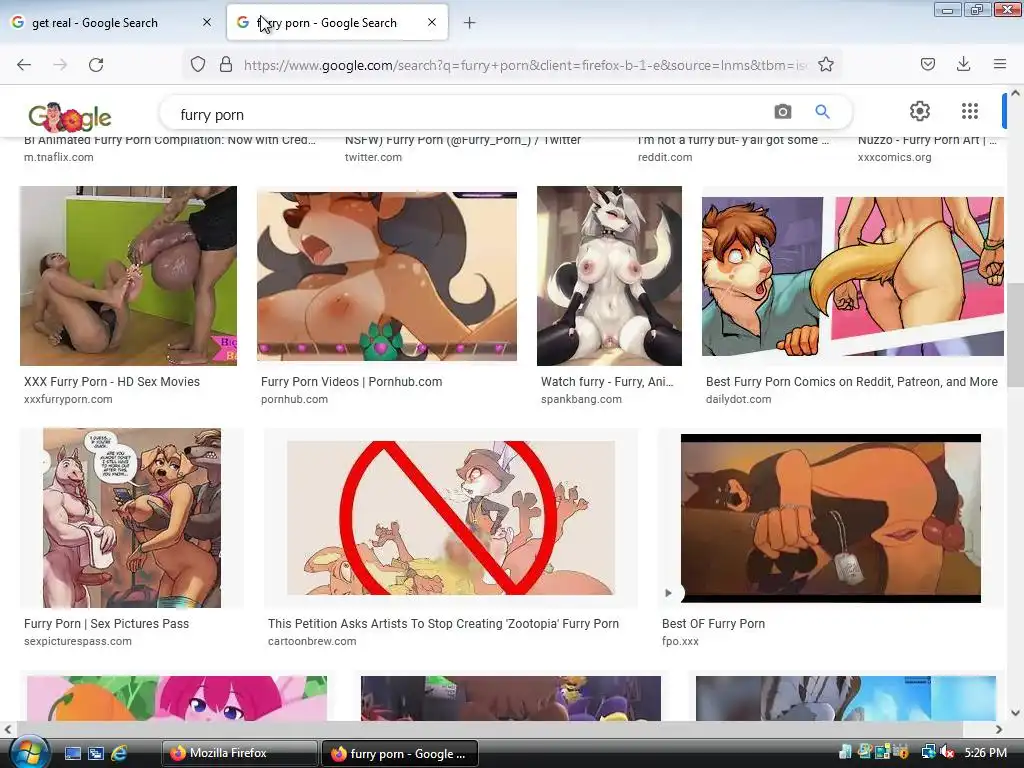Launch Internet Explorer from quick launch
The height and width of the screenshot is (768, 1024).
pos(119,754)
